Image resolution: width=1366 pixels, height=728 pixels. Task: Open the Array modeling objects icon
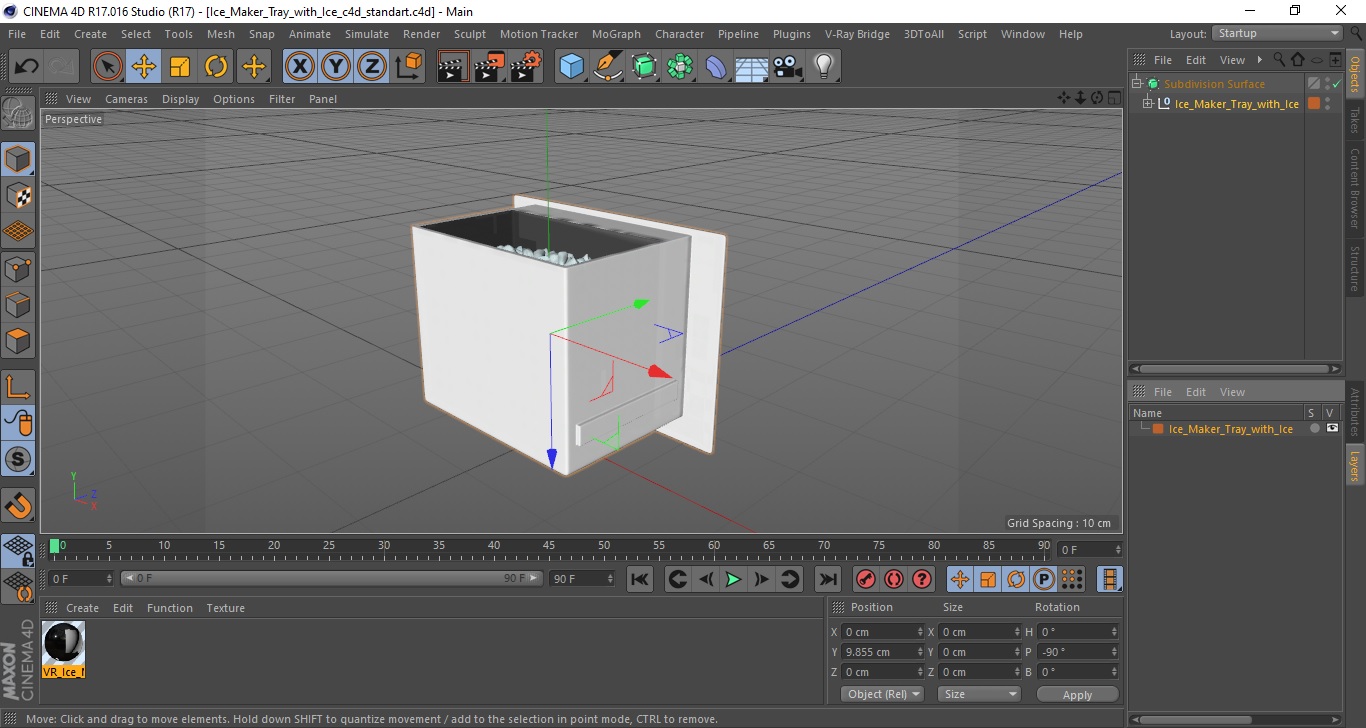click(x=680, y=67)
